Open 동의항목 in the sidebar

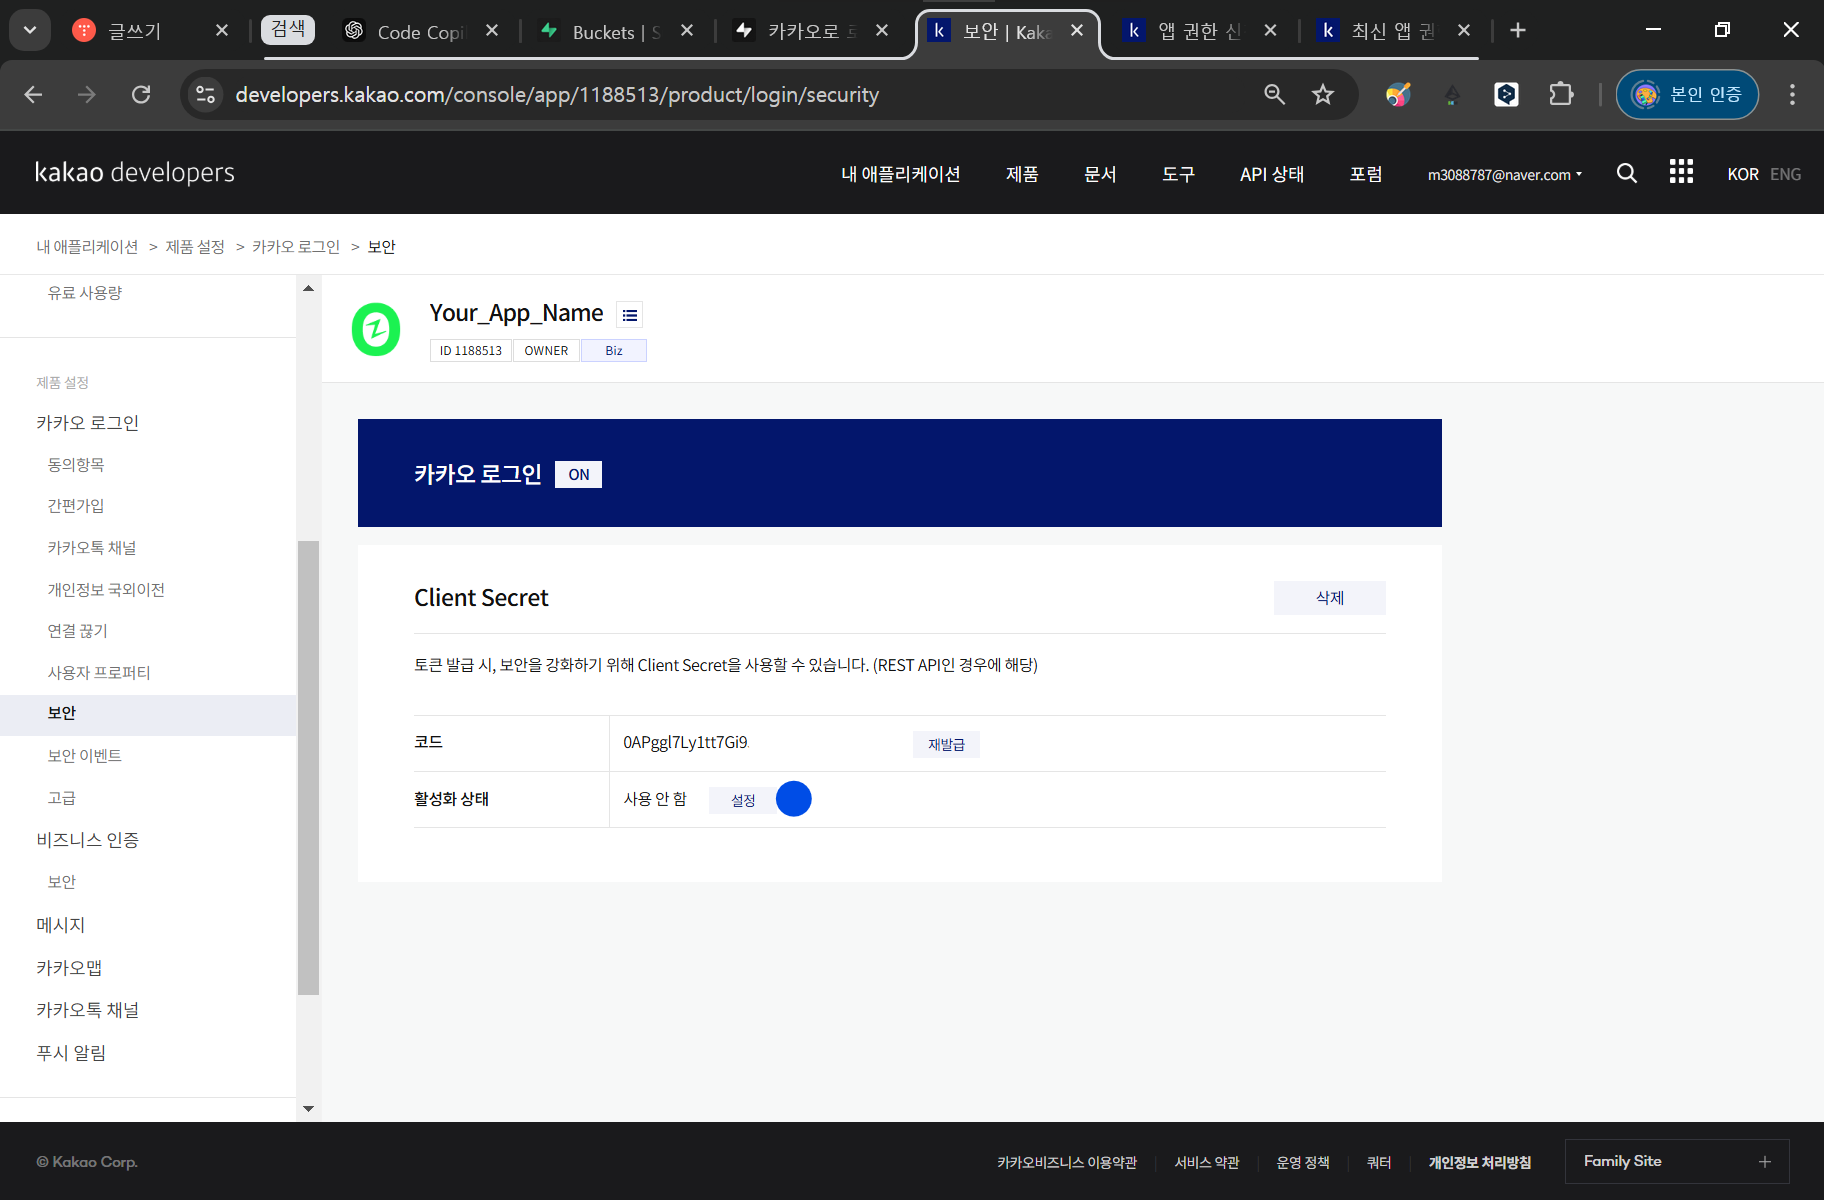coord(76,464)
